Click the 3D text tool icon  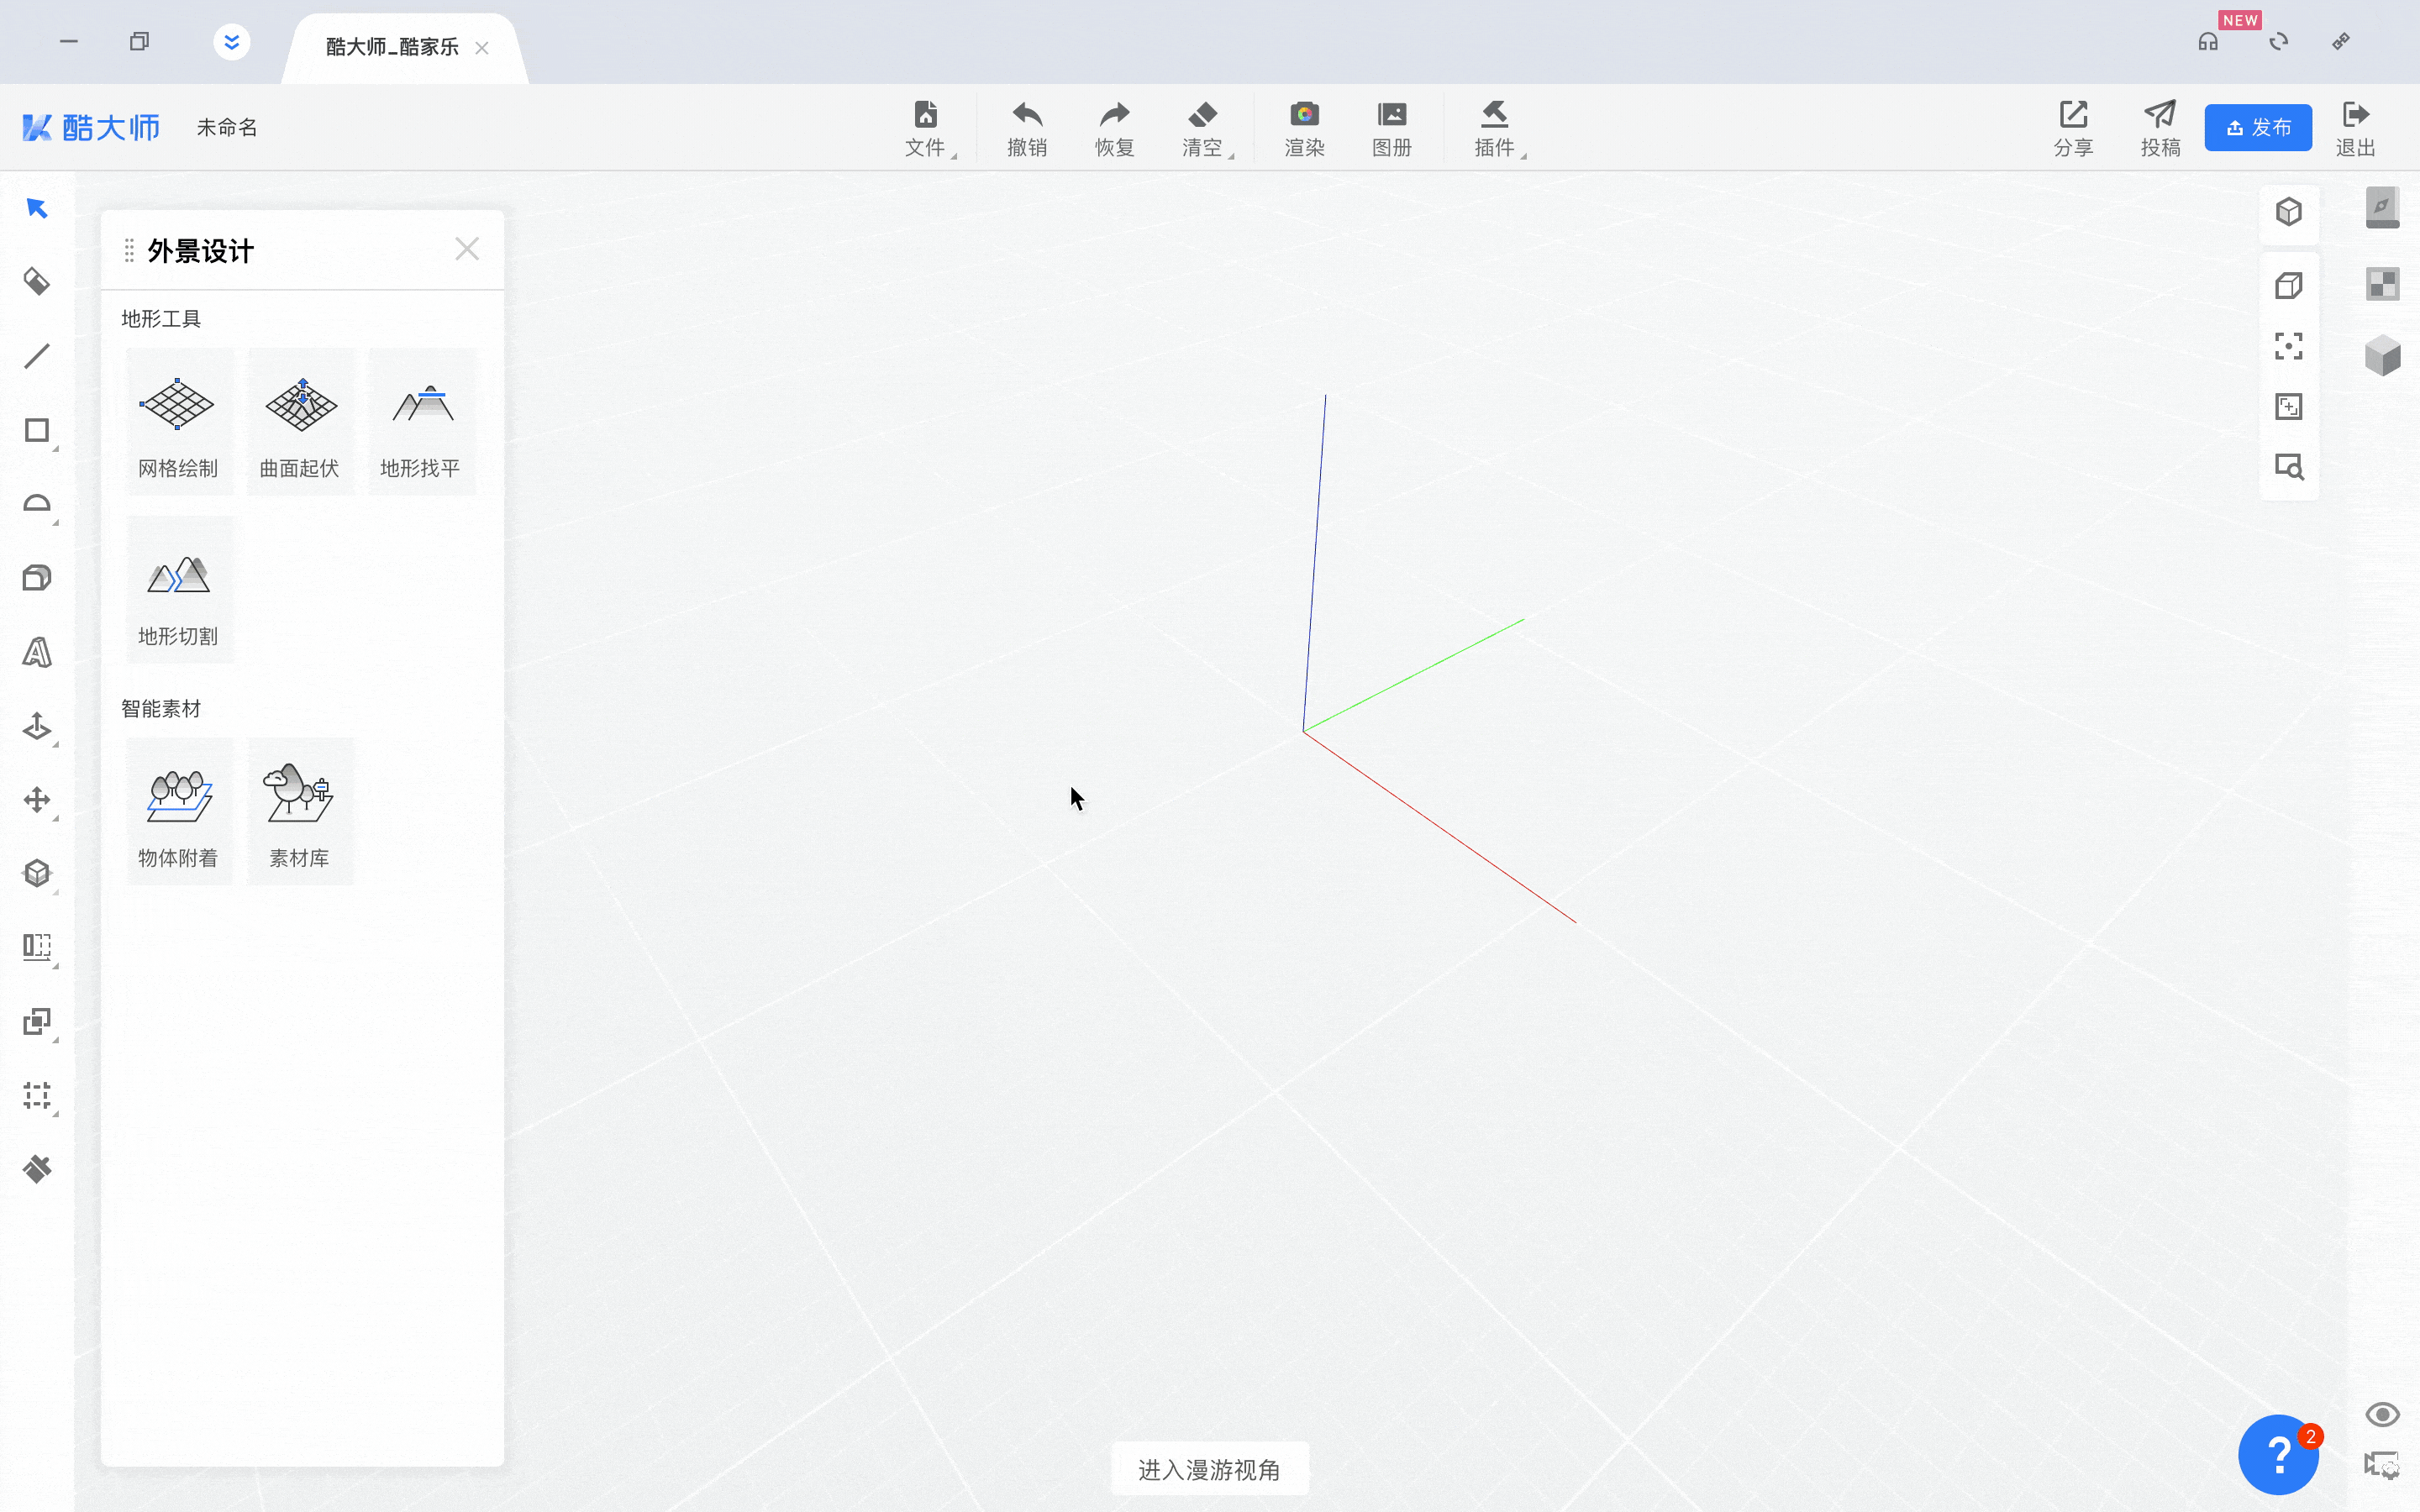pos(37,652)
